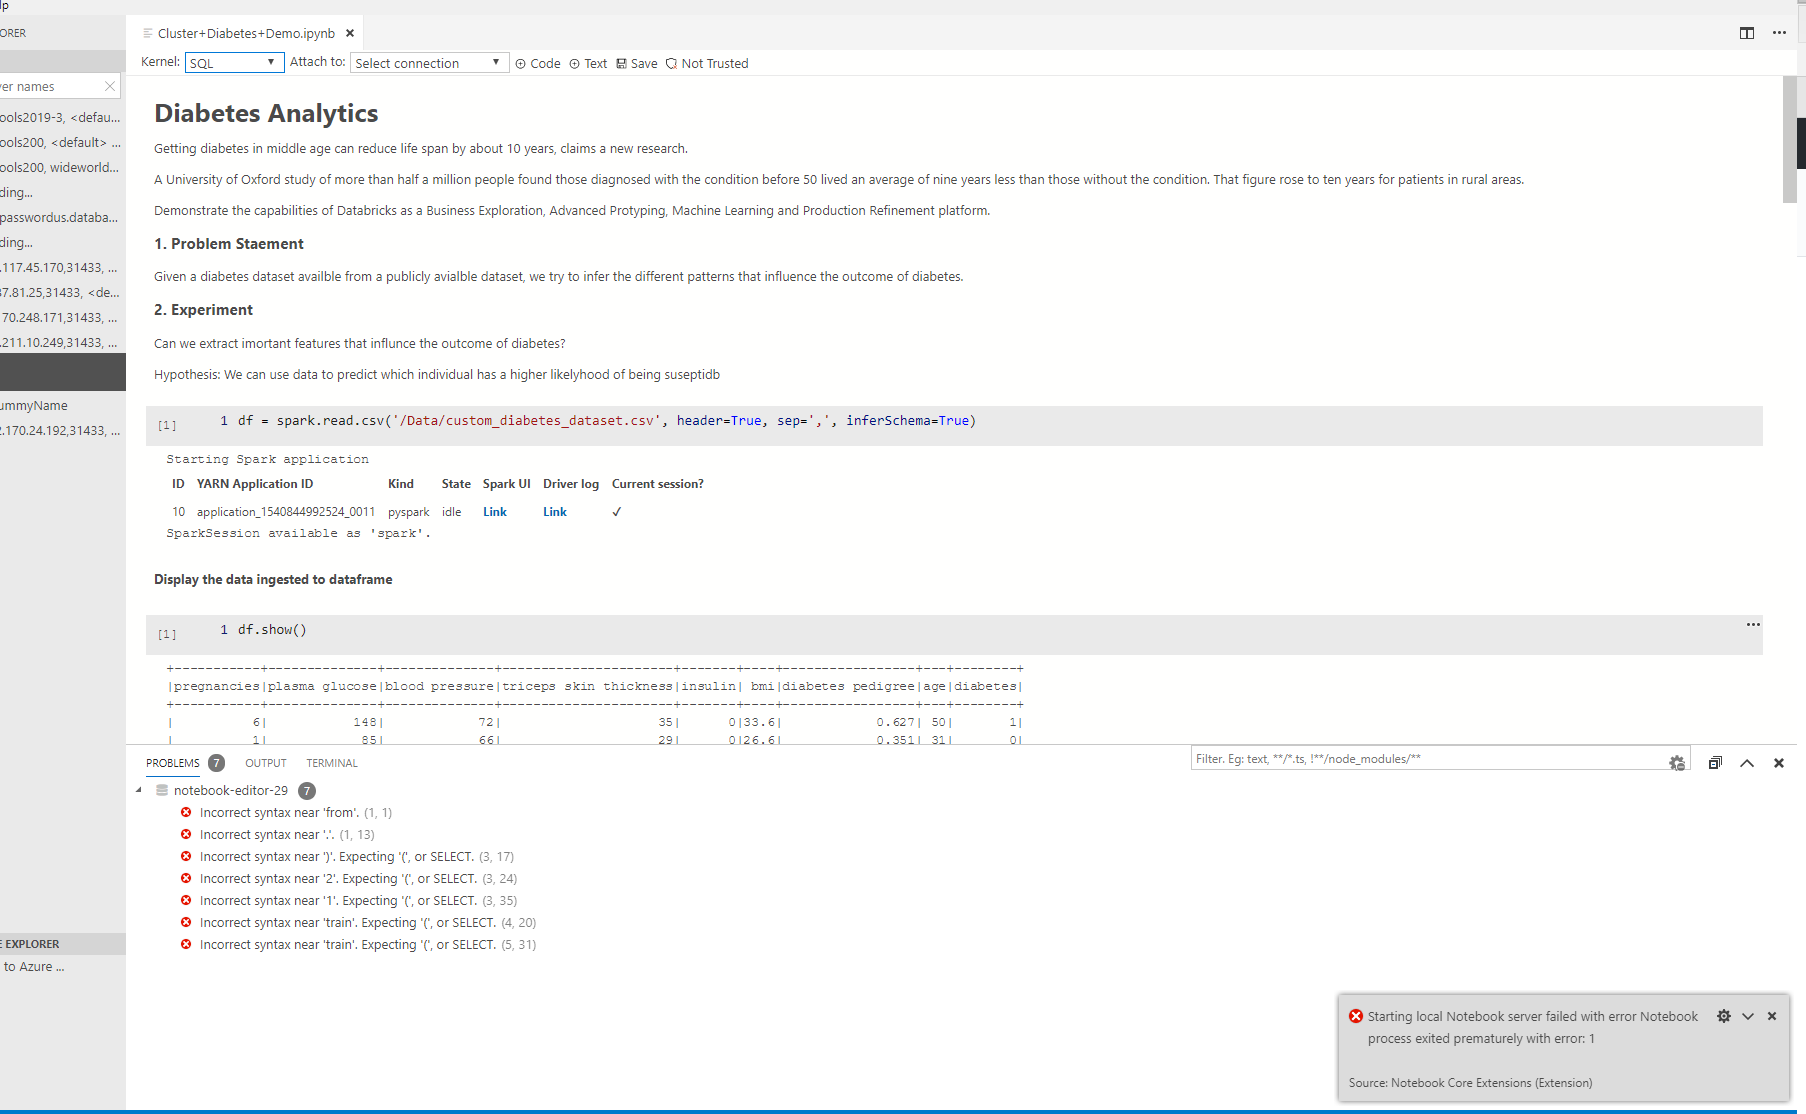Screen dimensions: 1806x1114
Task: Select the server ools200, wideworld...
Action: tap(62, 167)
